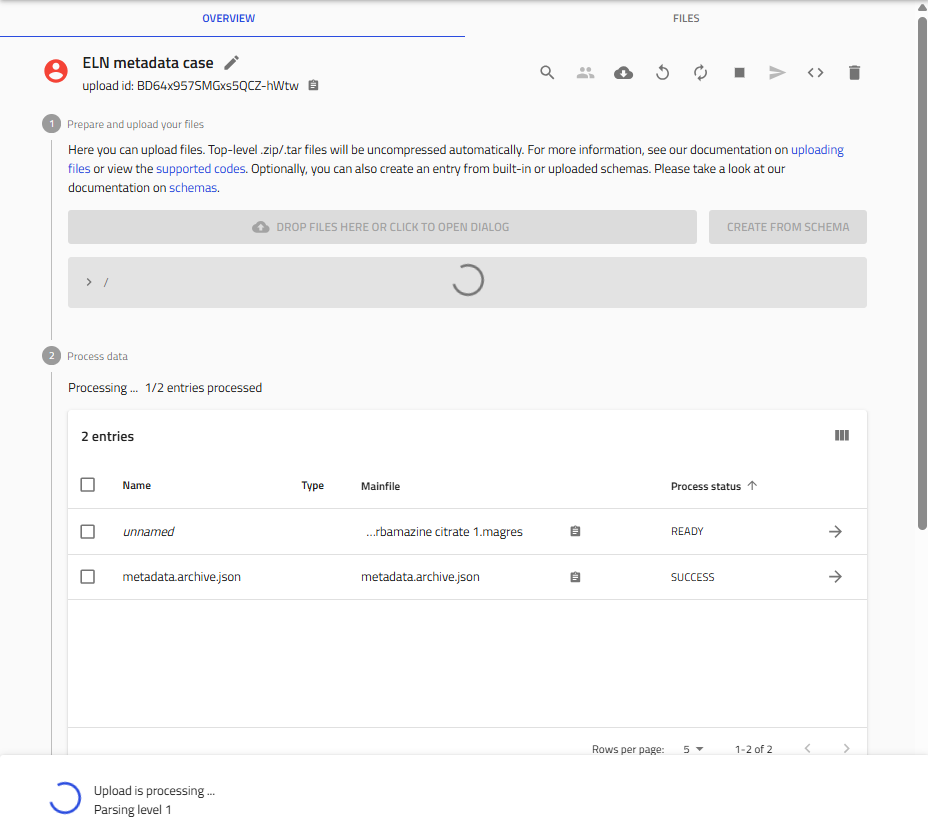The height and width of the screenshot is (838, 928).
Task: Copy mainfile path of metadata.archive.json
Action: [x=575, y=576]
